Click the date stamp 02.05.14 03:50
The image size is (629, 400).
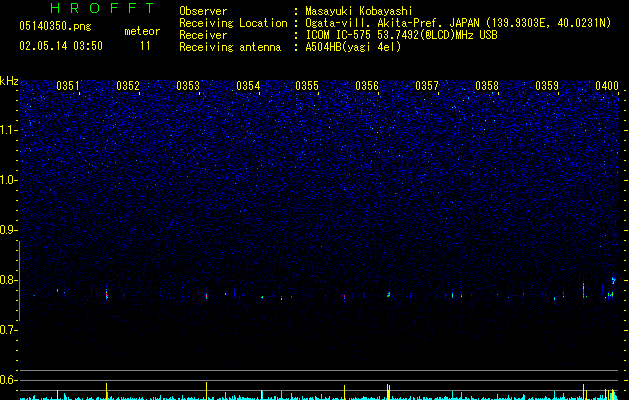(x=61, y=46)
